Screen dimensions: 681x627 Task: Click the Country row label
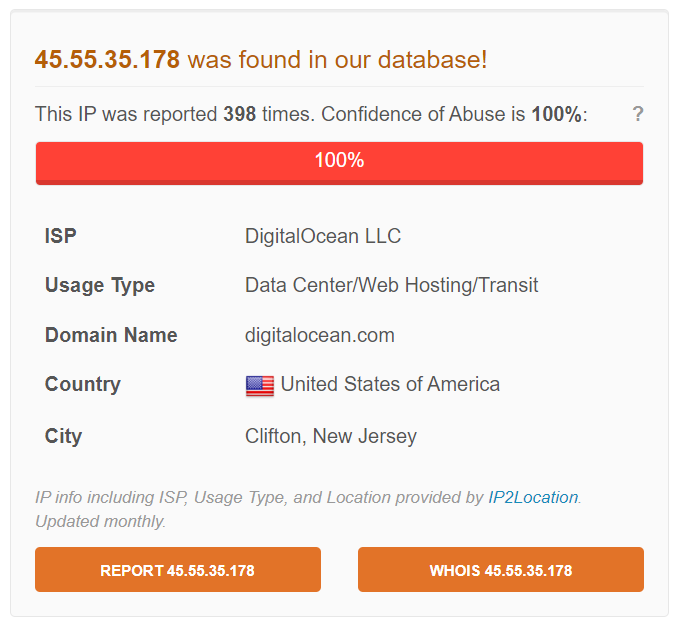pos(83,384)
